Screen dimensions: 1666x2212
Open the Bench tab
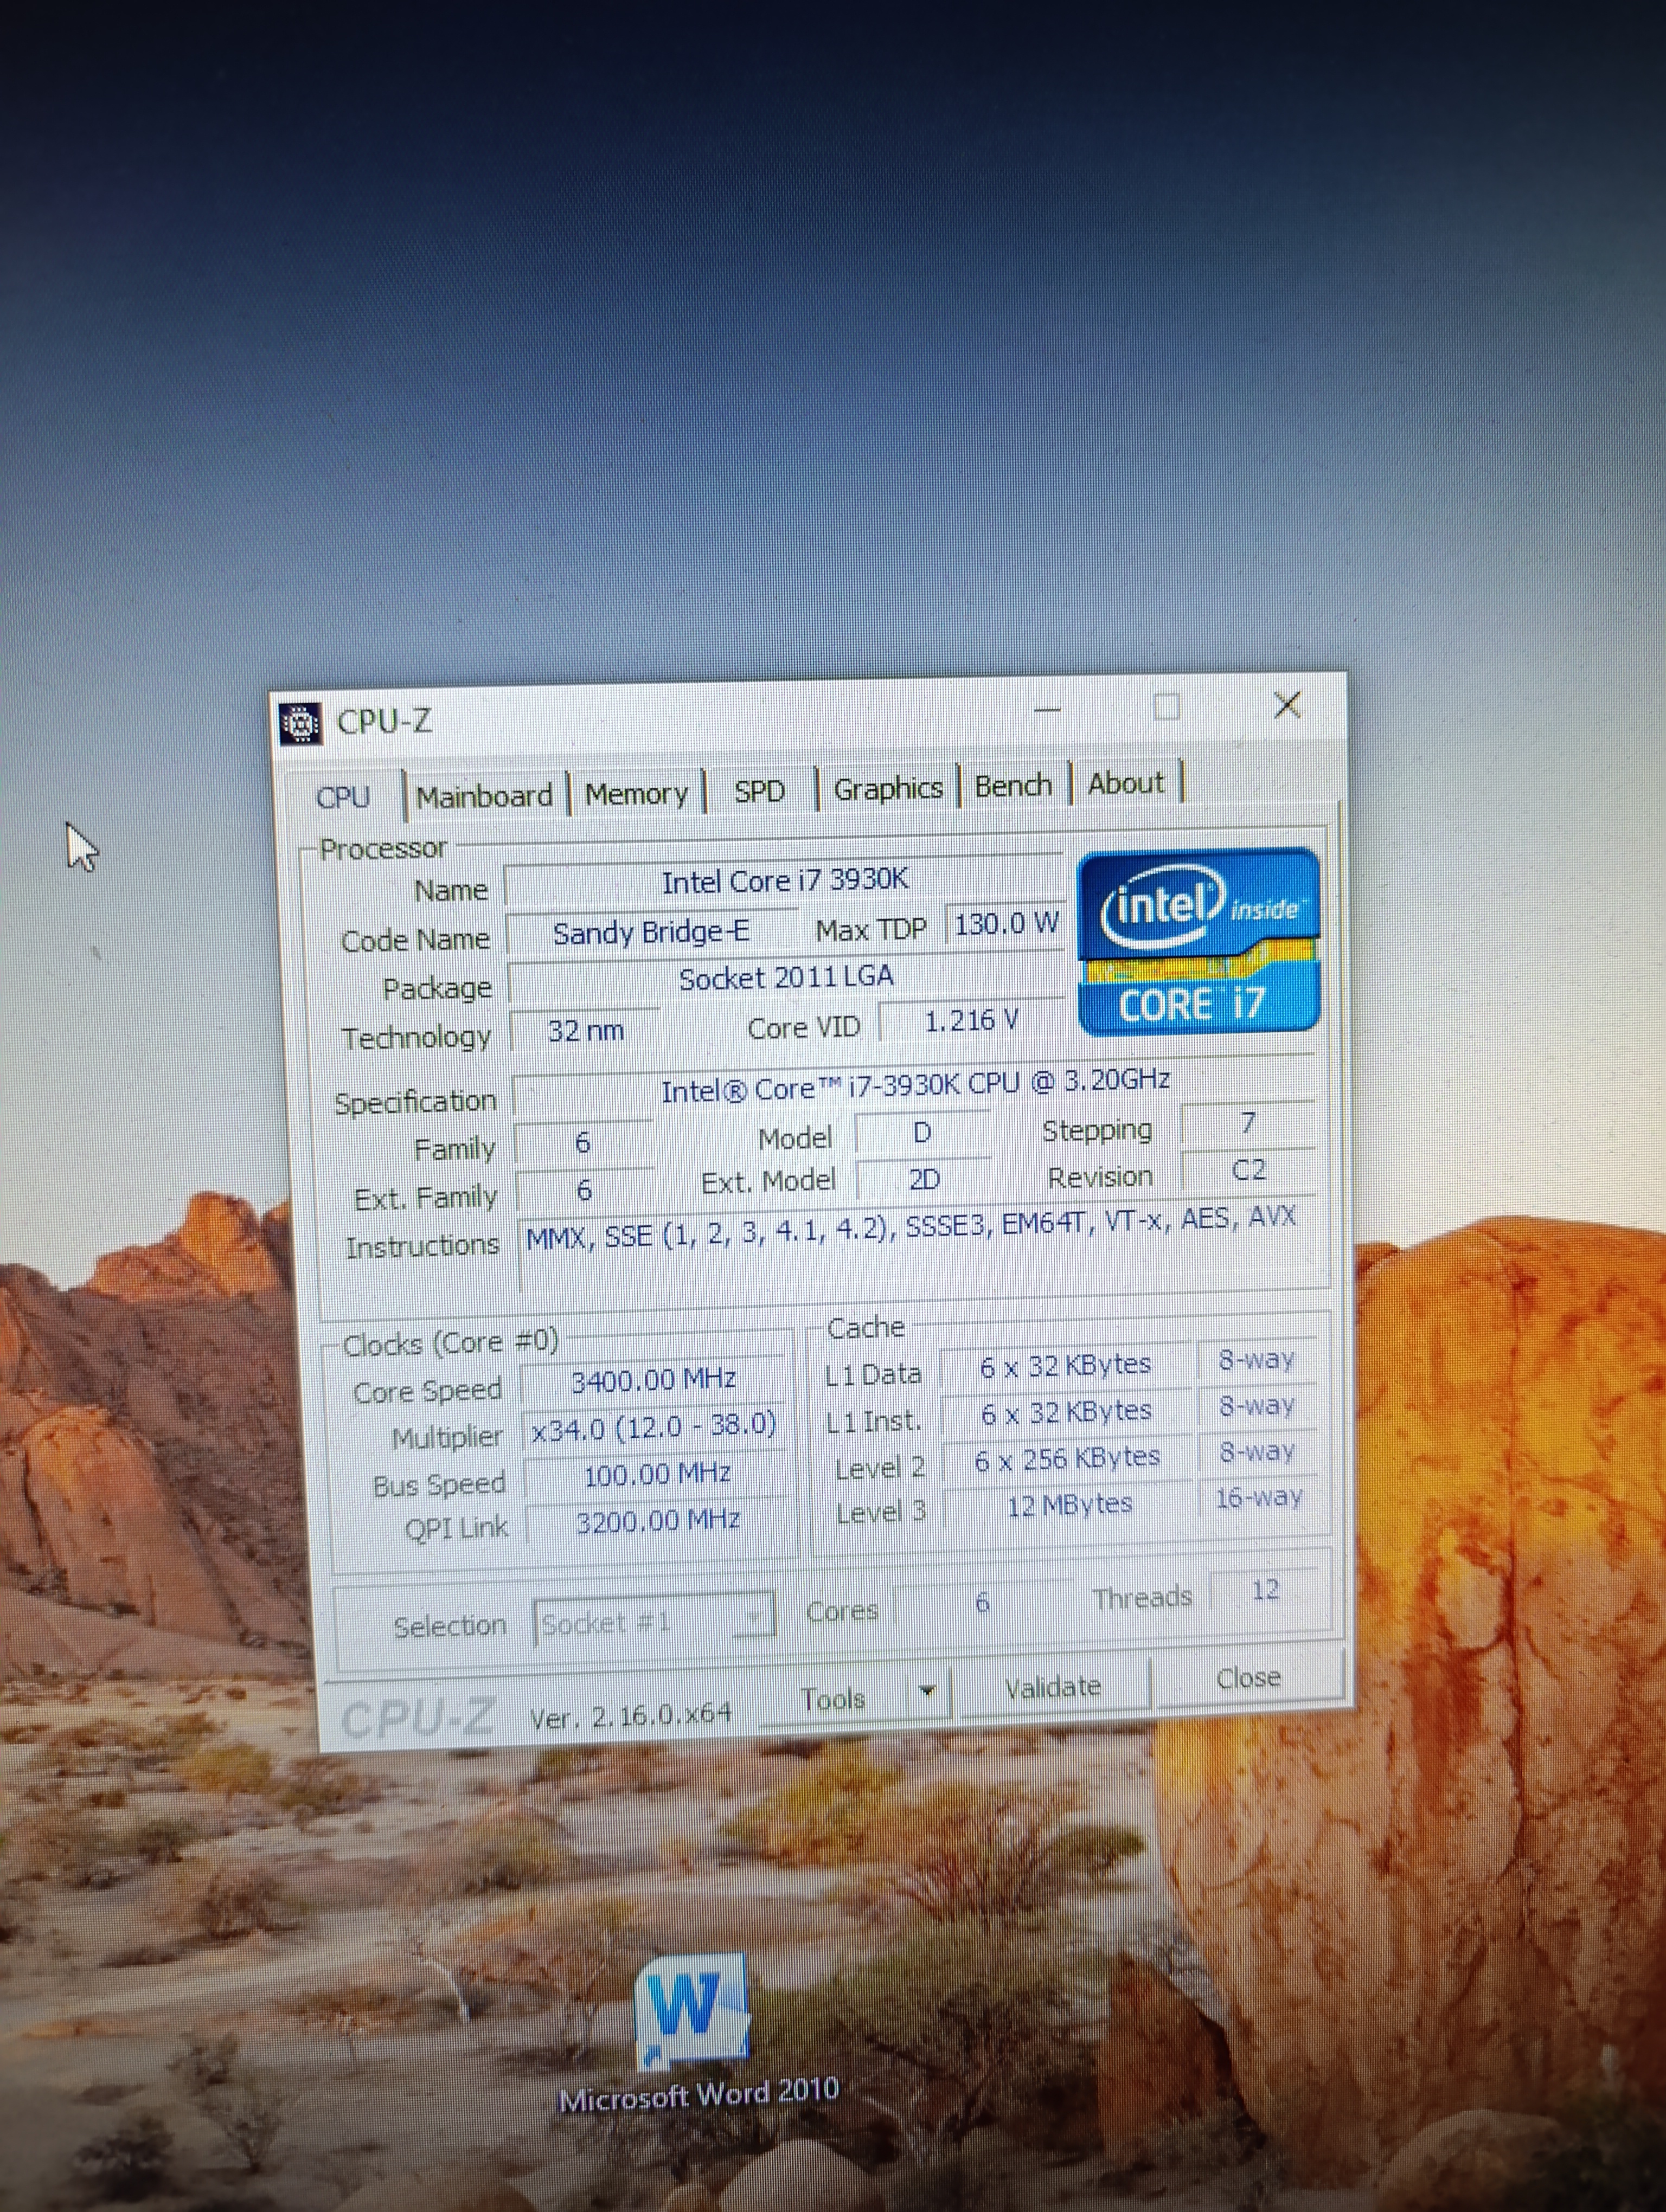(1013, 786)
